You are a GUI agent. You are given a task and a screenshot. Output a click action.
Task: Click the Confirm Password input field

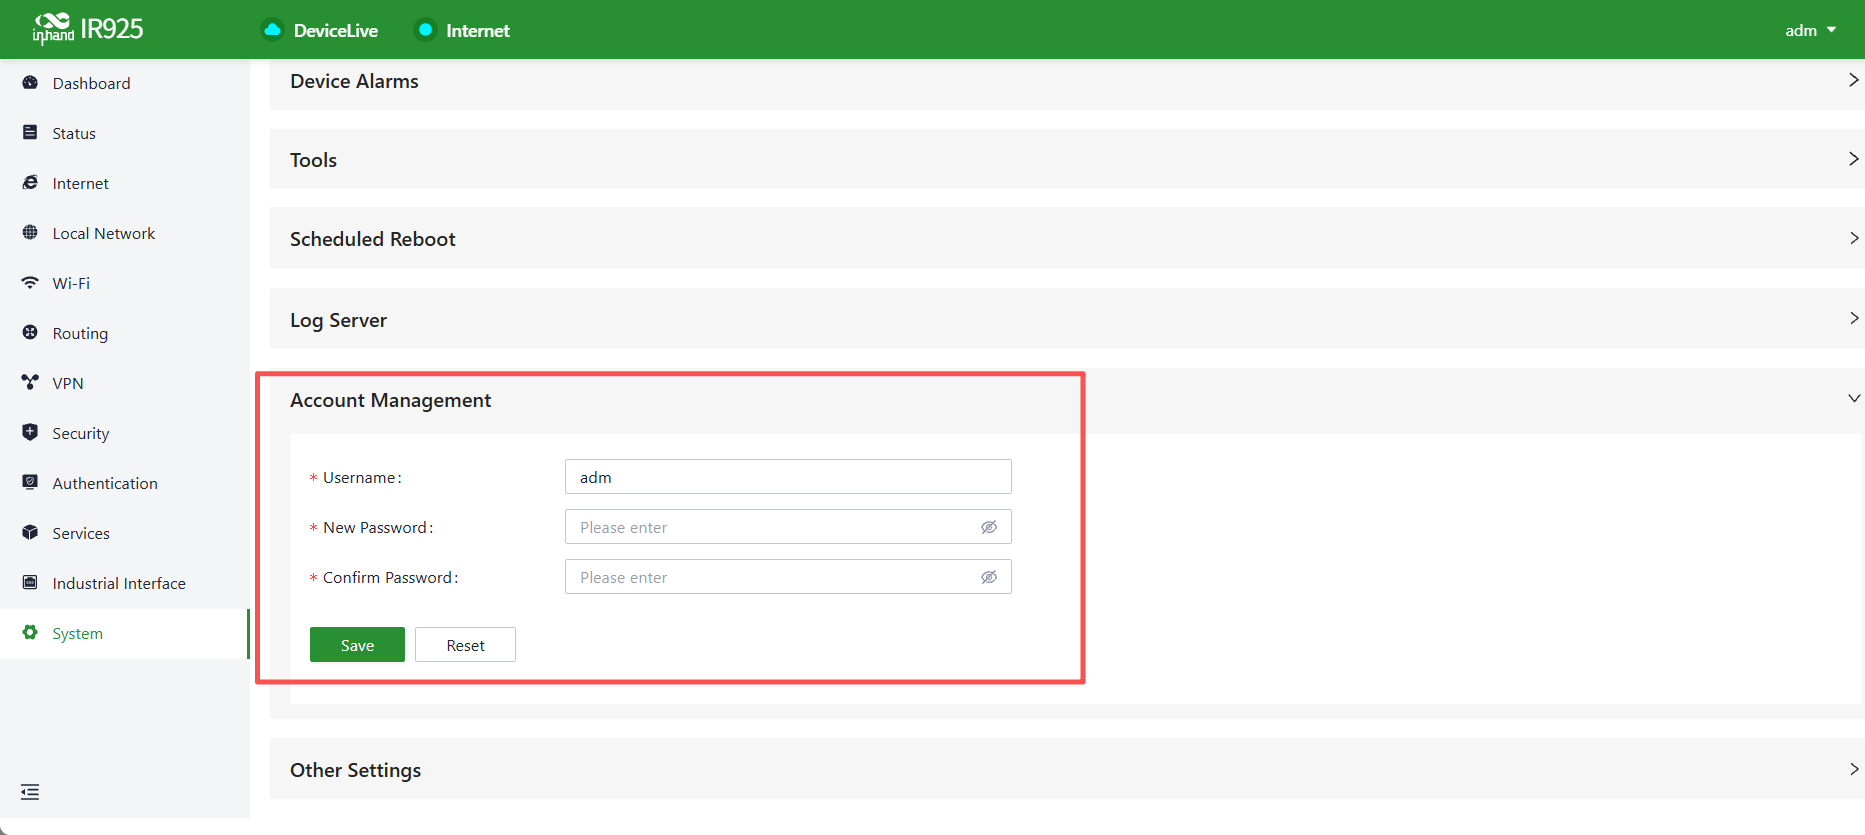coord(788,577)
